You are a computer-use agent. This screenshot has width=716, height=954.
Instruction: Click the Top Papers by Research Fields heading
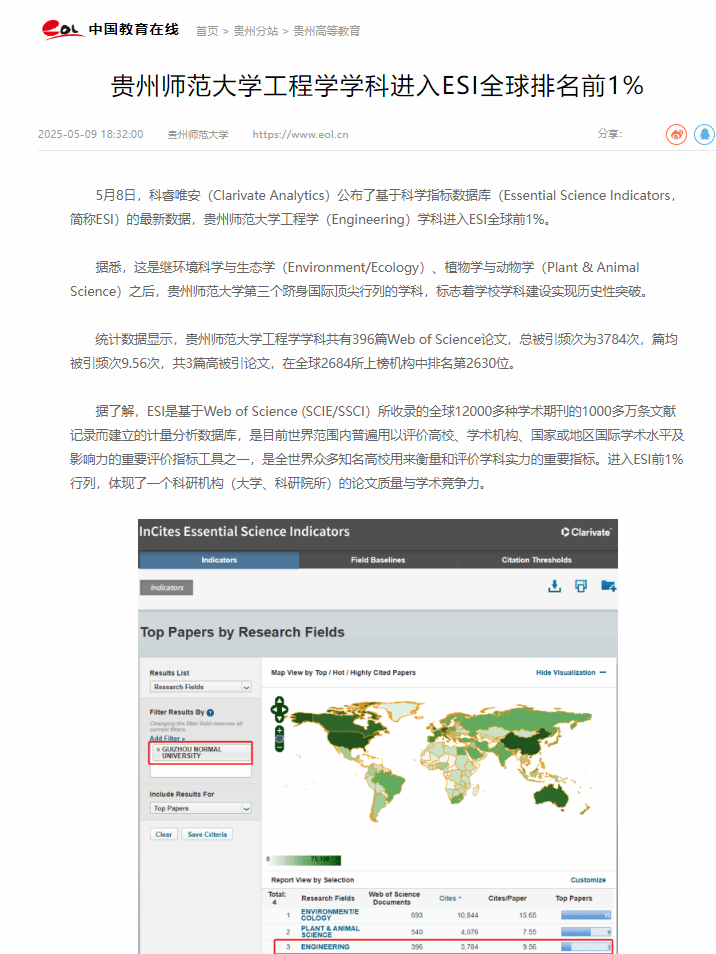point(242,632)
